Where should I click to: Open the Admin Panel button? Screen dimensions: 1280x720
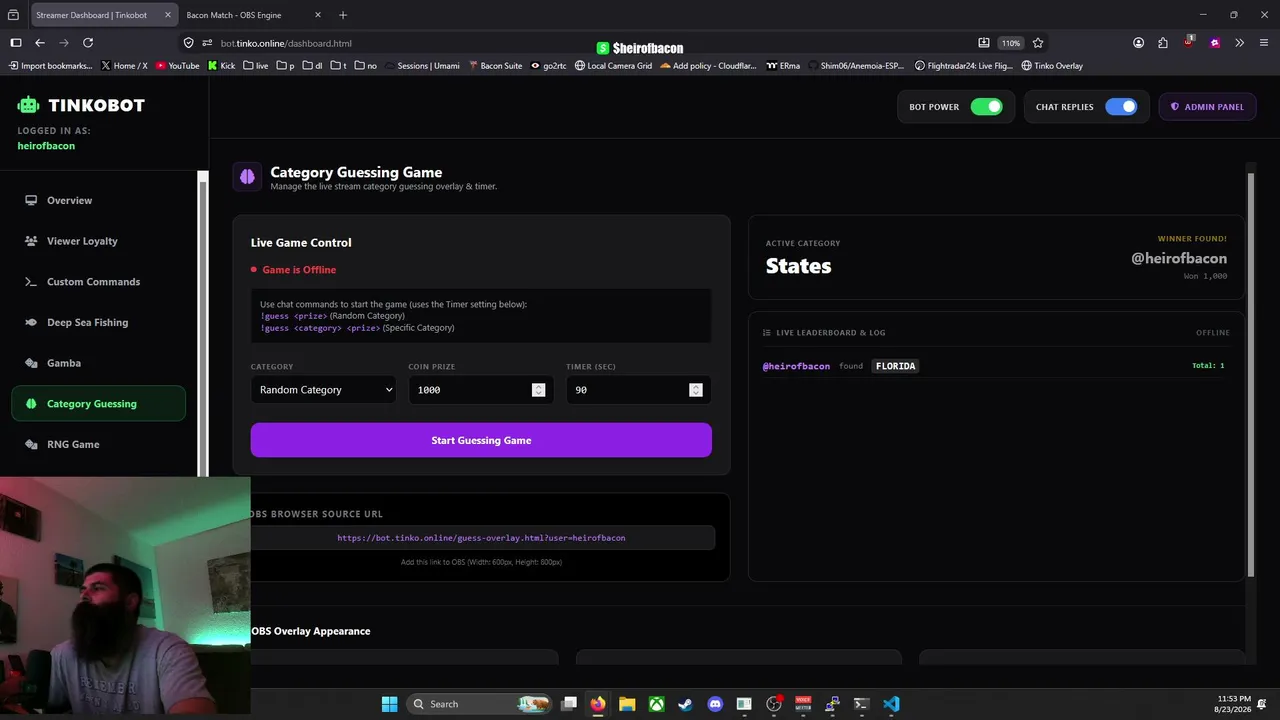coord(1207,107)
